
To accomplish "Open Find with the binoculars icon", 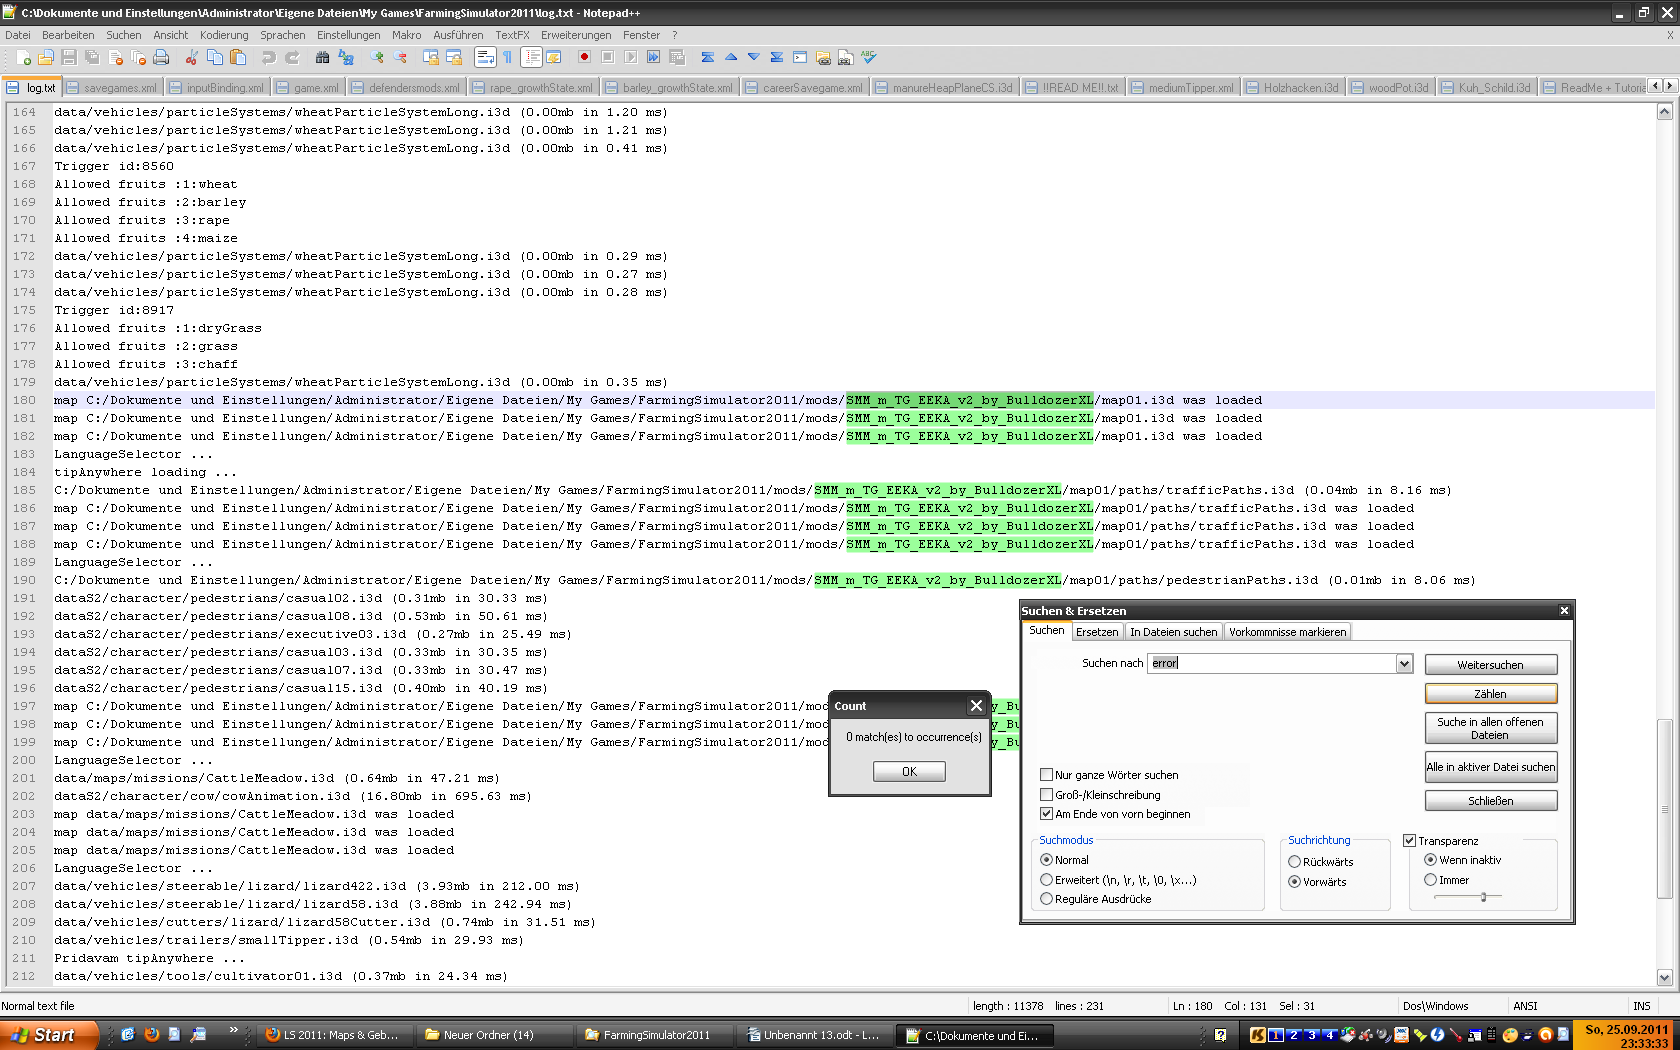I will 323,58.
